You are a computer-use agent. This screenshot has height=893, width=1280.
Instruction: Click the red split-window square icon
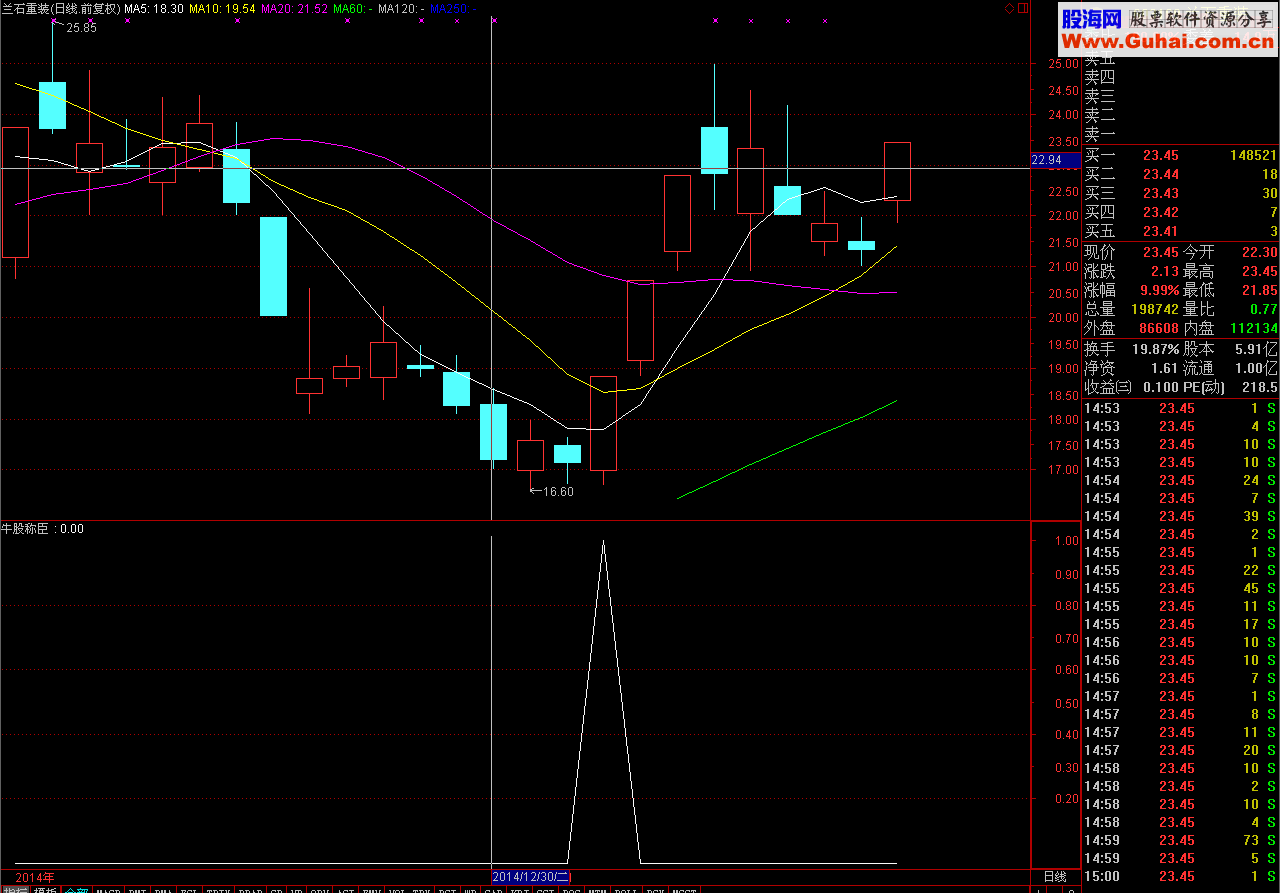[1022, 8]
